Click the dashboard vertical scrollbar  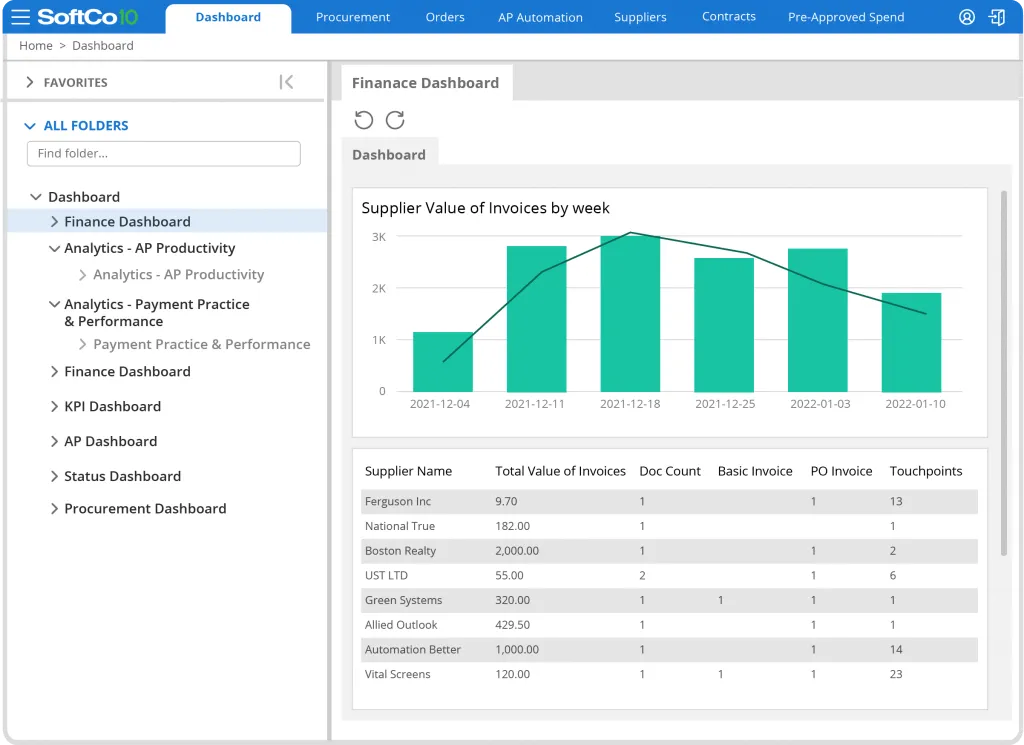point(1004,372)
